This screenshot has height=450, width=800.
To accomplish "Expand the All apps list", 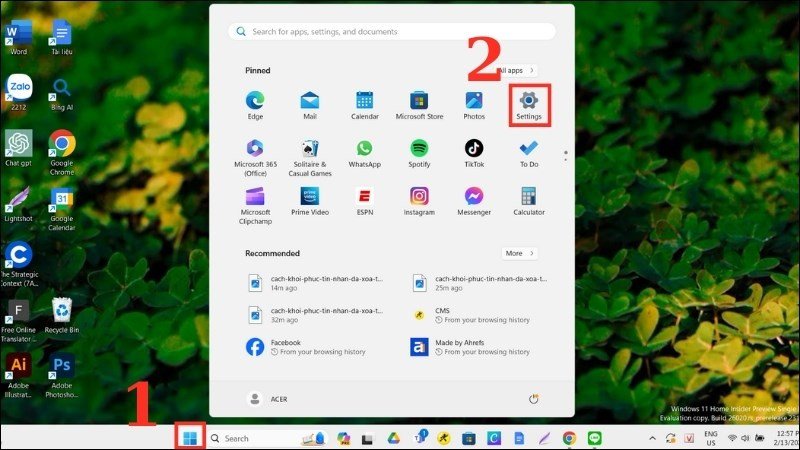I will [516, 71].
